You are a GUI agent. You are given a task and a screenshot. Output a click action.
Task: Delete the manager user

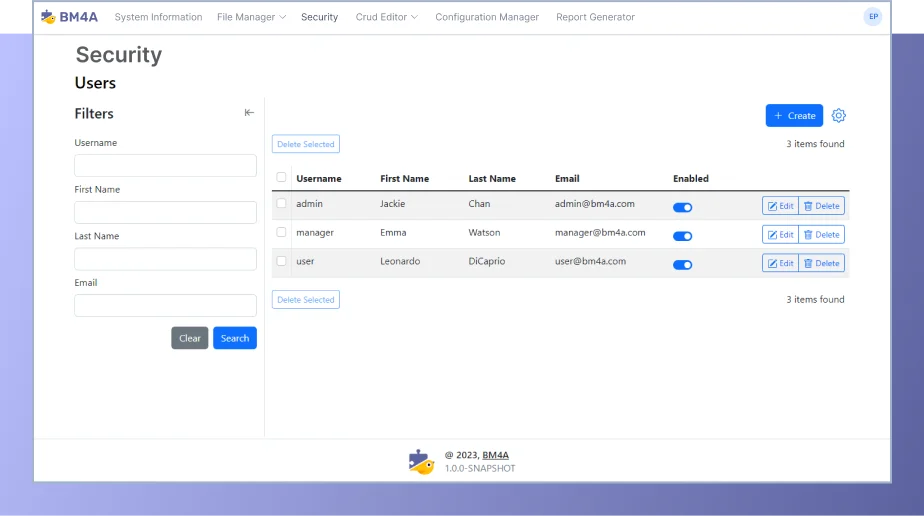pyautogui.click(x=821, y=234)
